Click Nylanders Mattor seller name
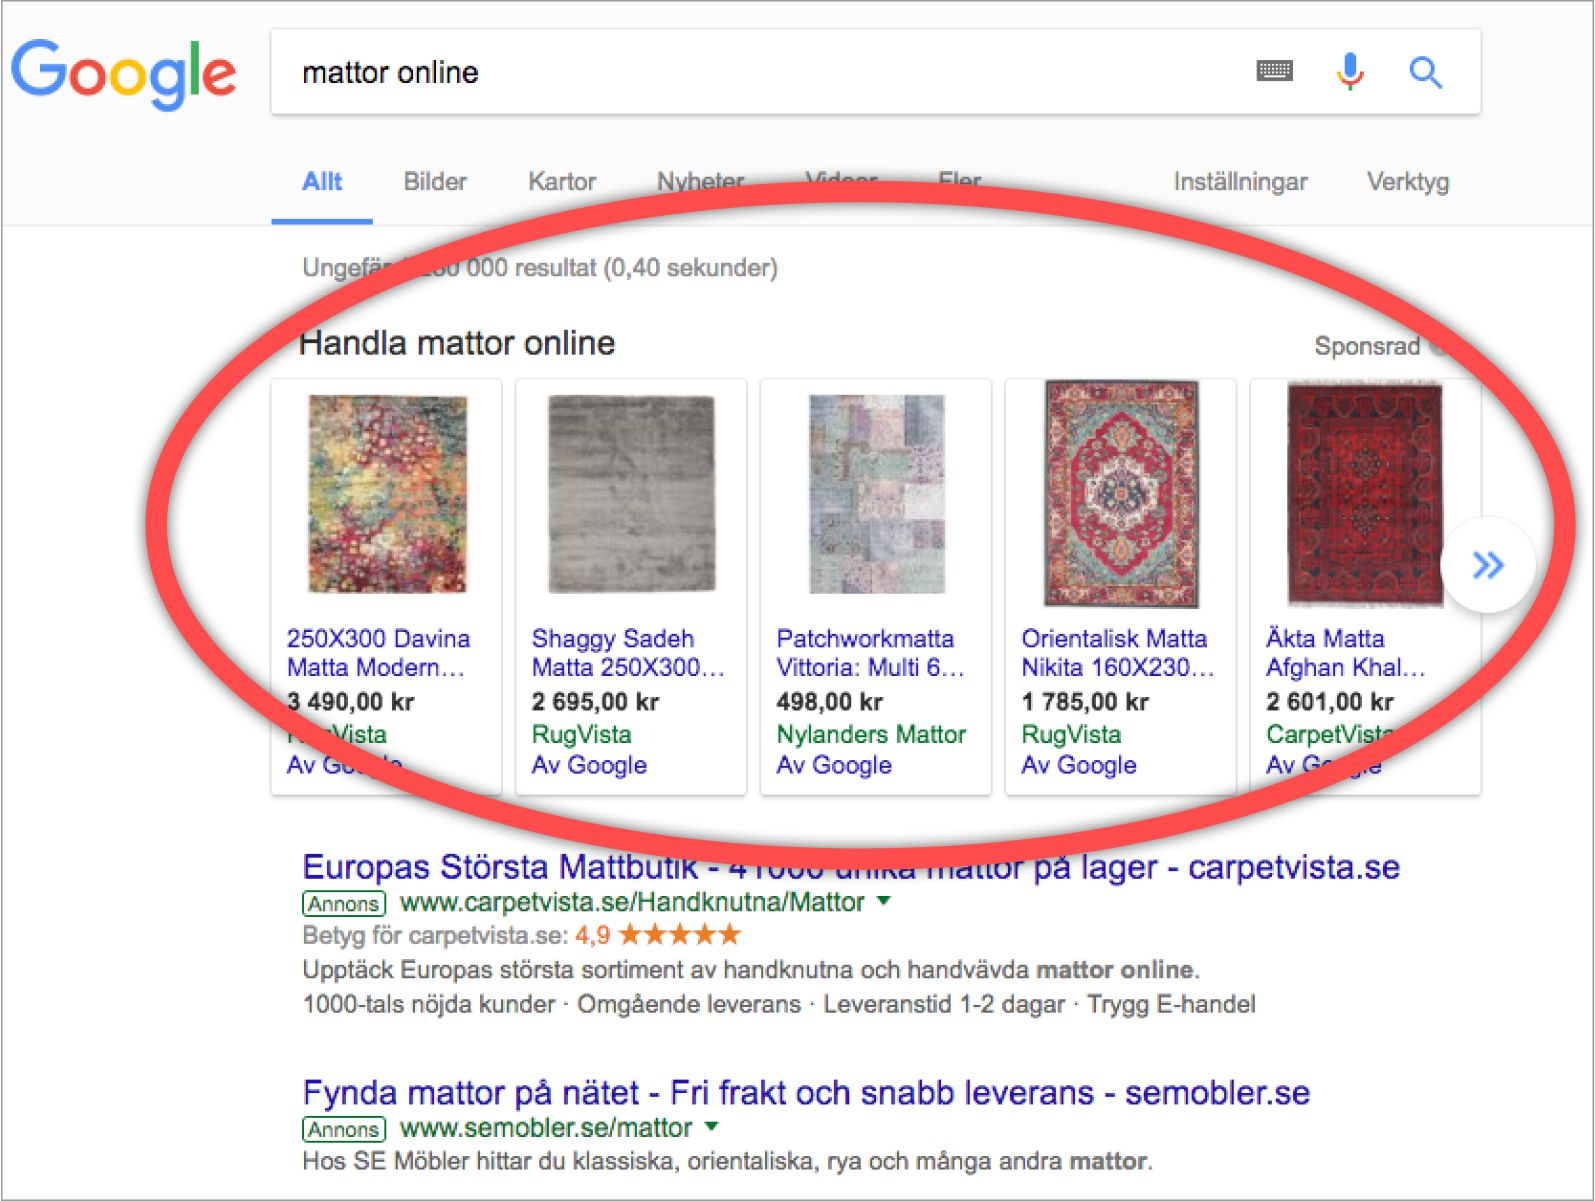The image size is (1595, 1201). tap(871, 734)
